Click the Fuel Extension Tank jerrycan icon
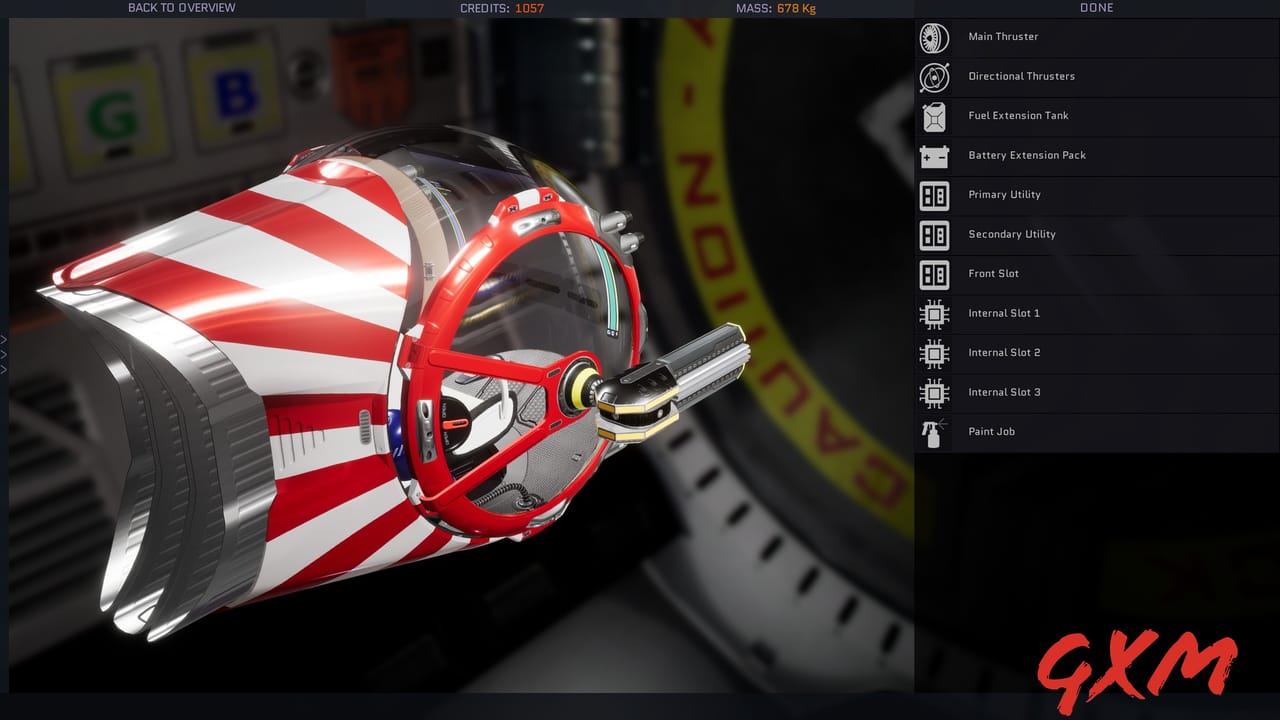This screenshot has width=1280, height=720. point(934,116)
